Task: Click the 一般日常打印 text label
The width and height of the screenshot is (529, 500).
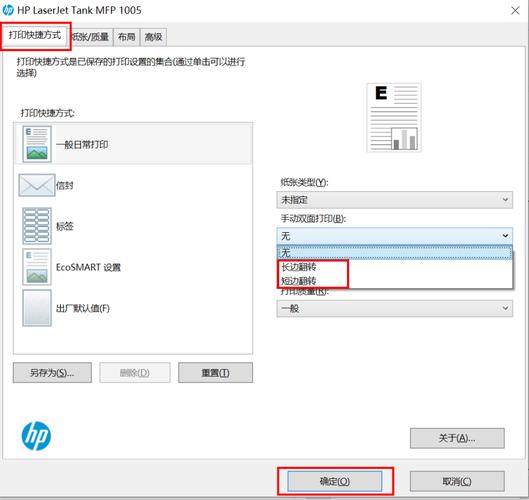Action: point(82,145)
